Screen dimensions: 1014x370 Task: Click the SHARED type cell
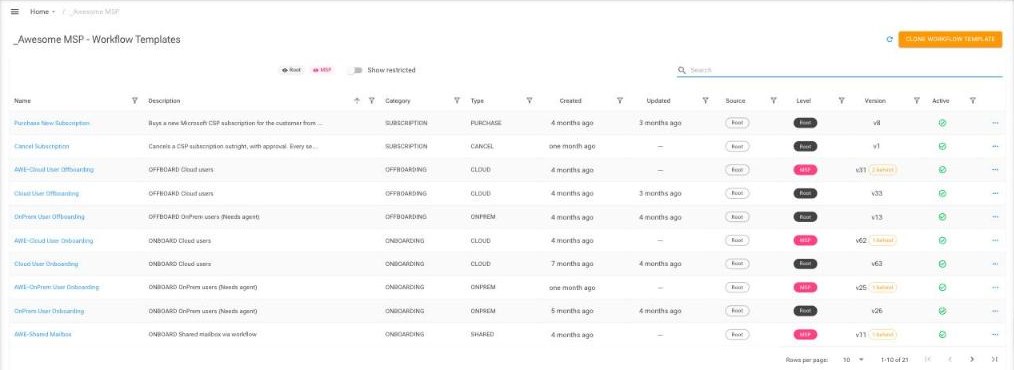482,334
